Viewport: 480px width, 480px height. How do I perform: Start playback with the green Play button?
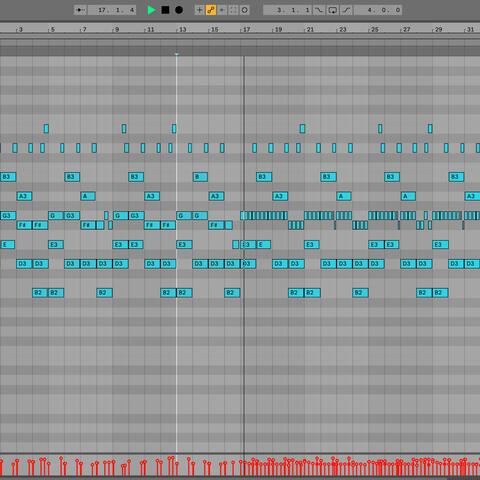[x=151, y=10]
